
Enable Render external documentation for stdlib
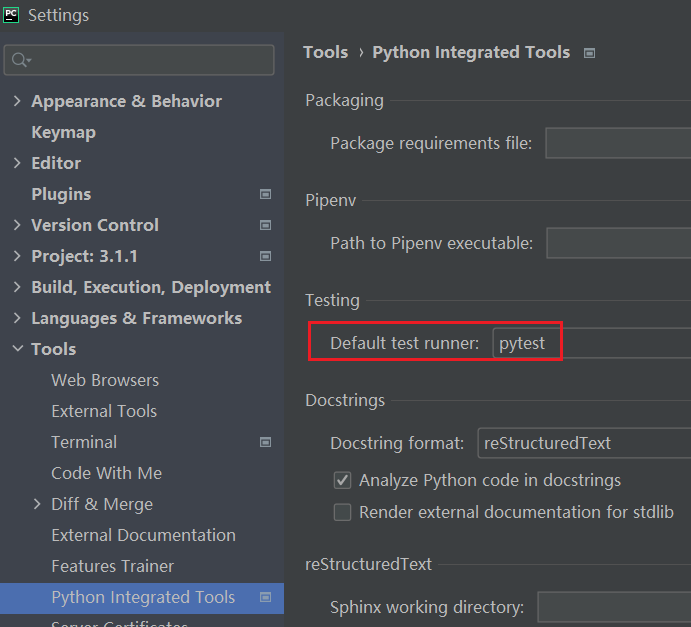click(342, 512)
